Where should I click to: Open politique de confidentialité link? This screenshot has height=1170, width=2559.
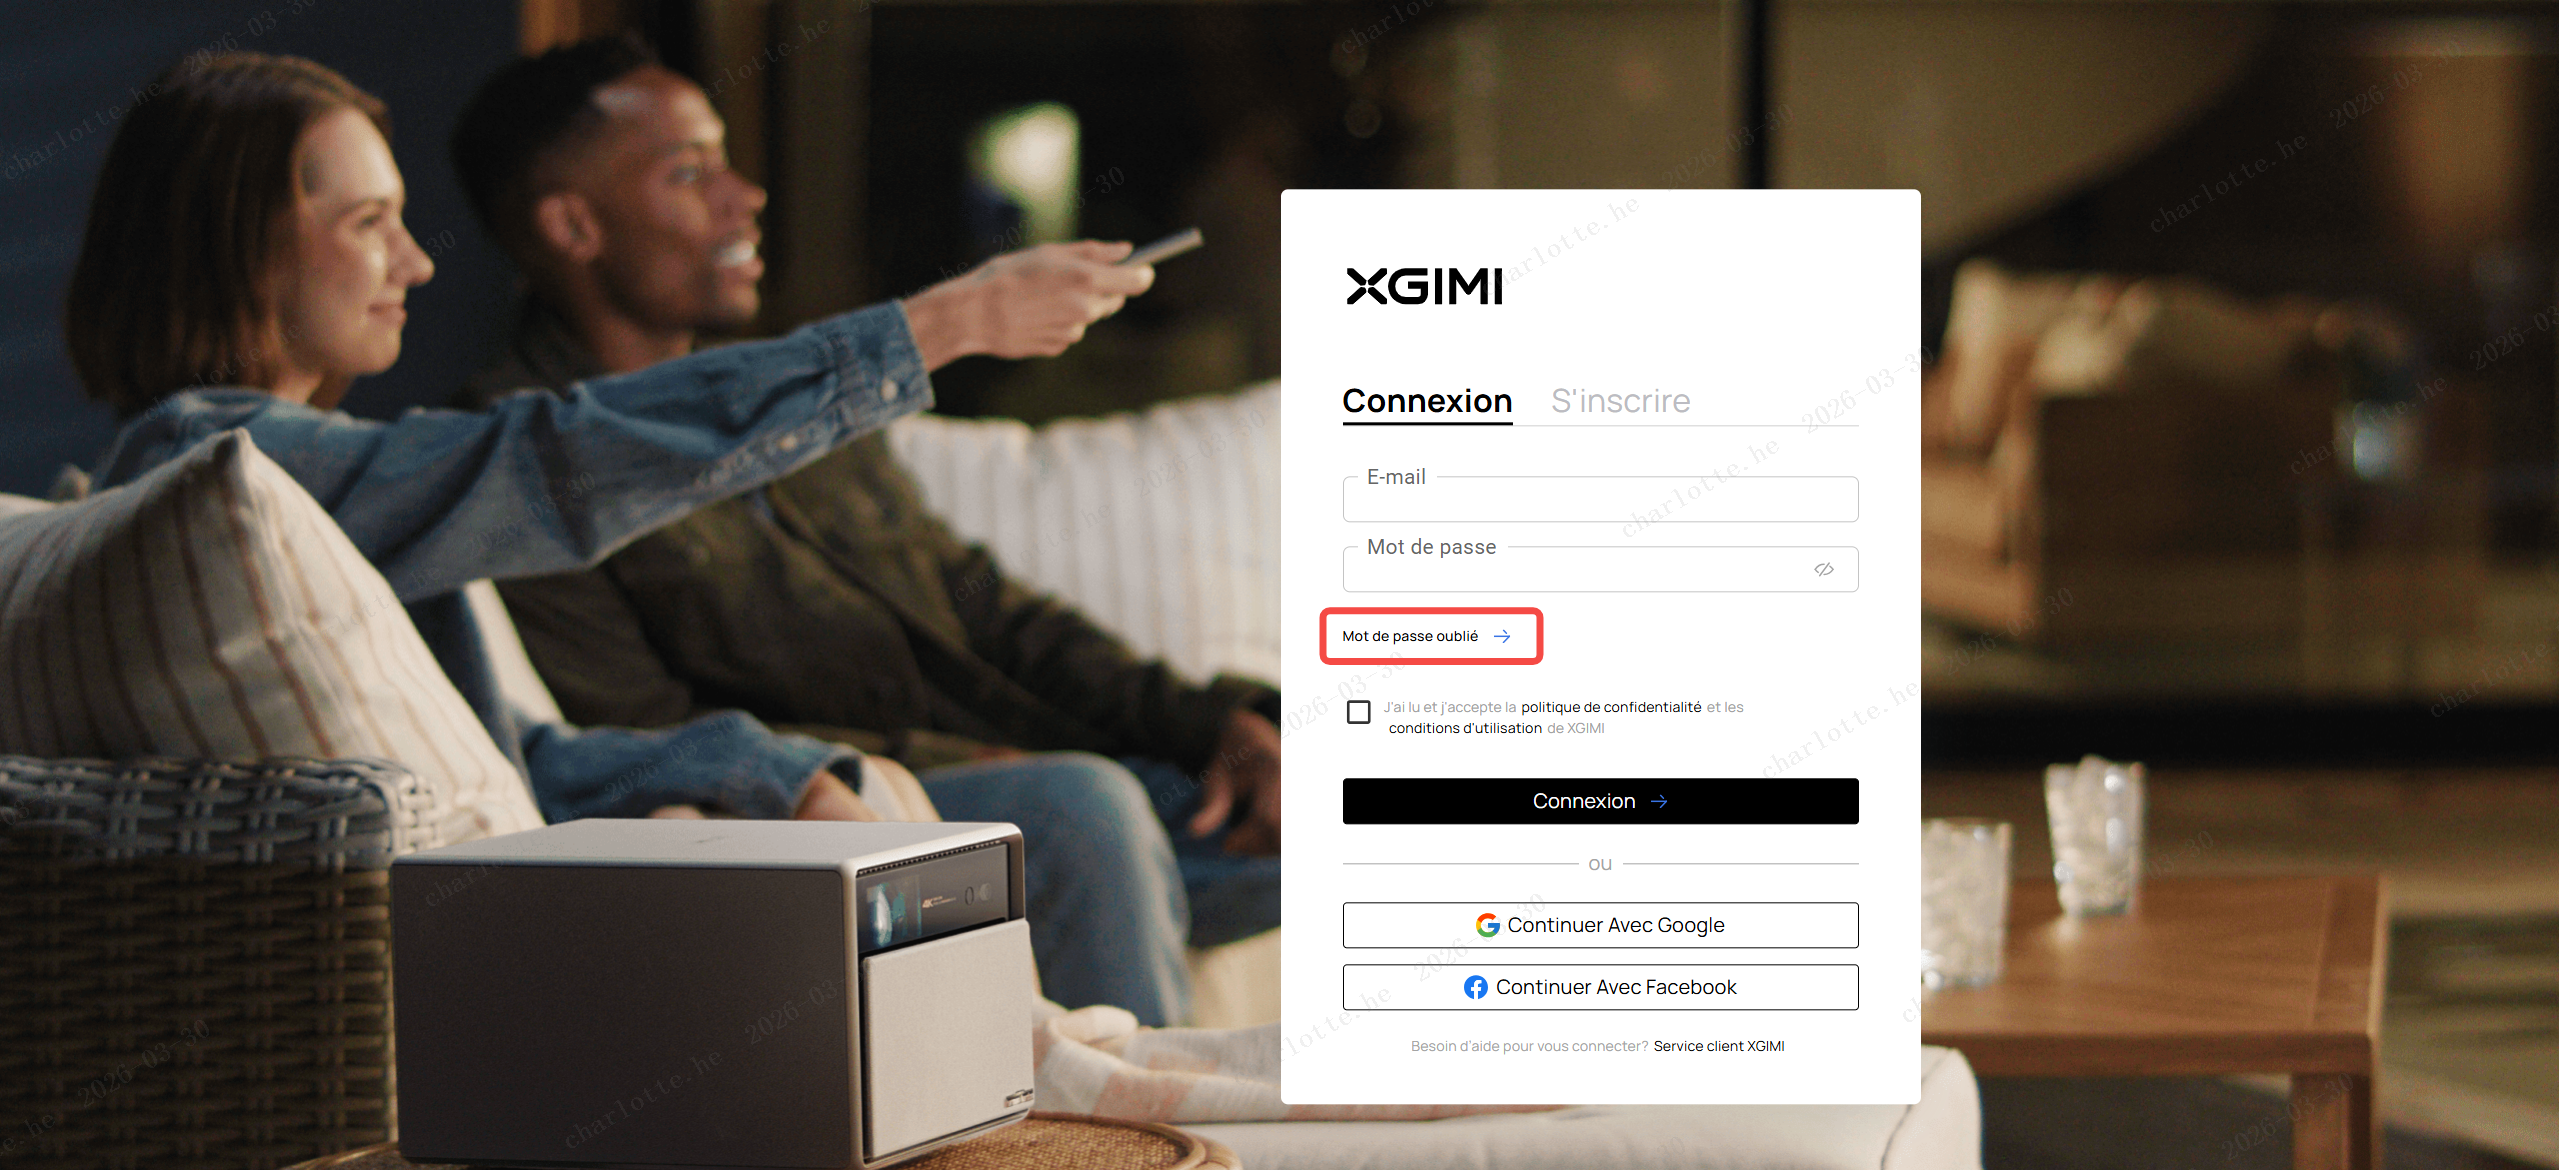[1611, 707]
